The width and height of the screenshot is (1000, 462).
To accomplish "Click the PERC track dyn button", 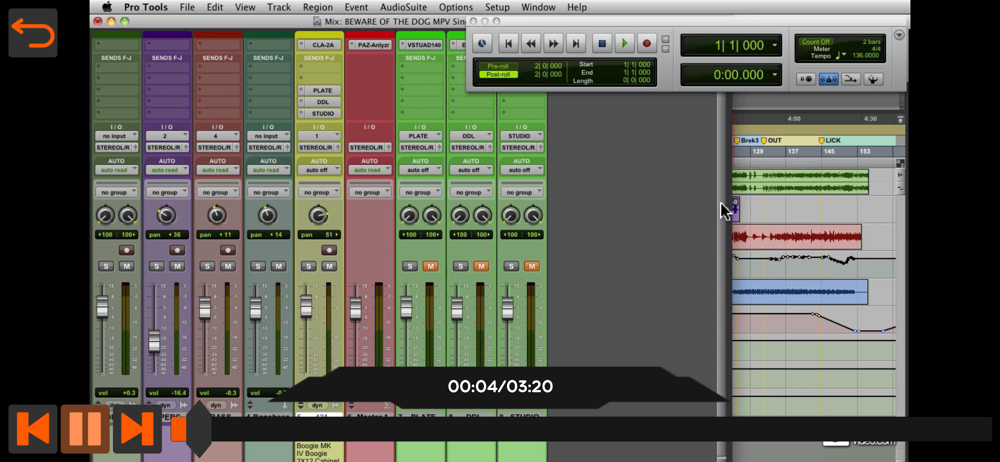I will click(165, 405).
